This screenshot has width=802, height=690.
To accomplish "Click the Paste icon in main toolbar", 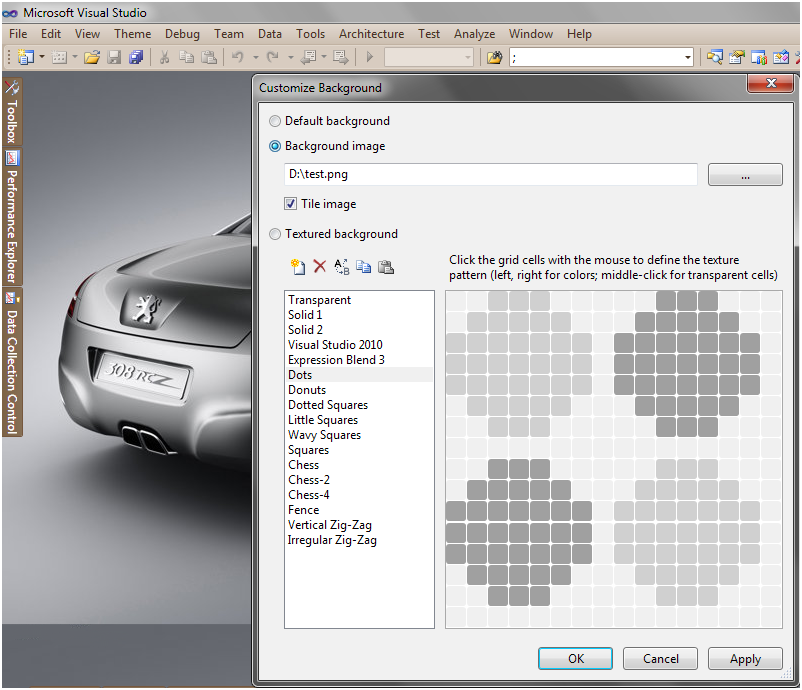I will [209, 57].
